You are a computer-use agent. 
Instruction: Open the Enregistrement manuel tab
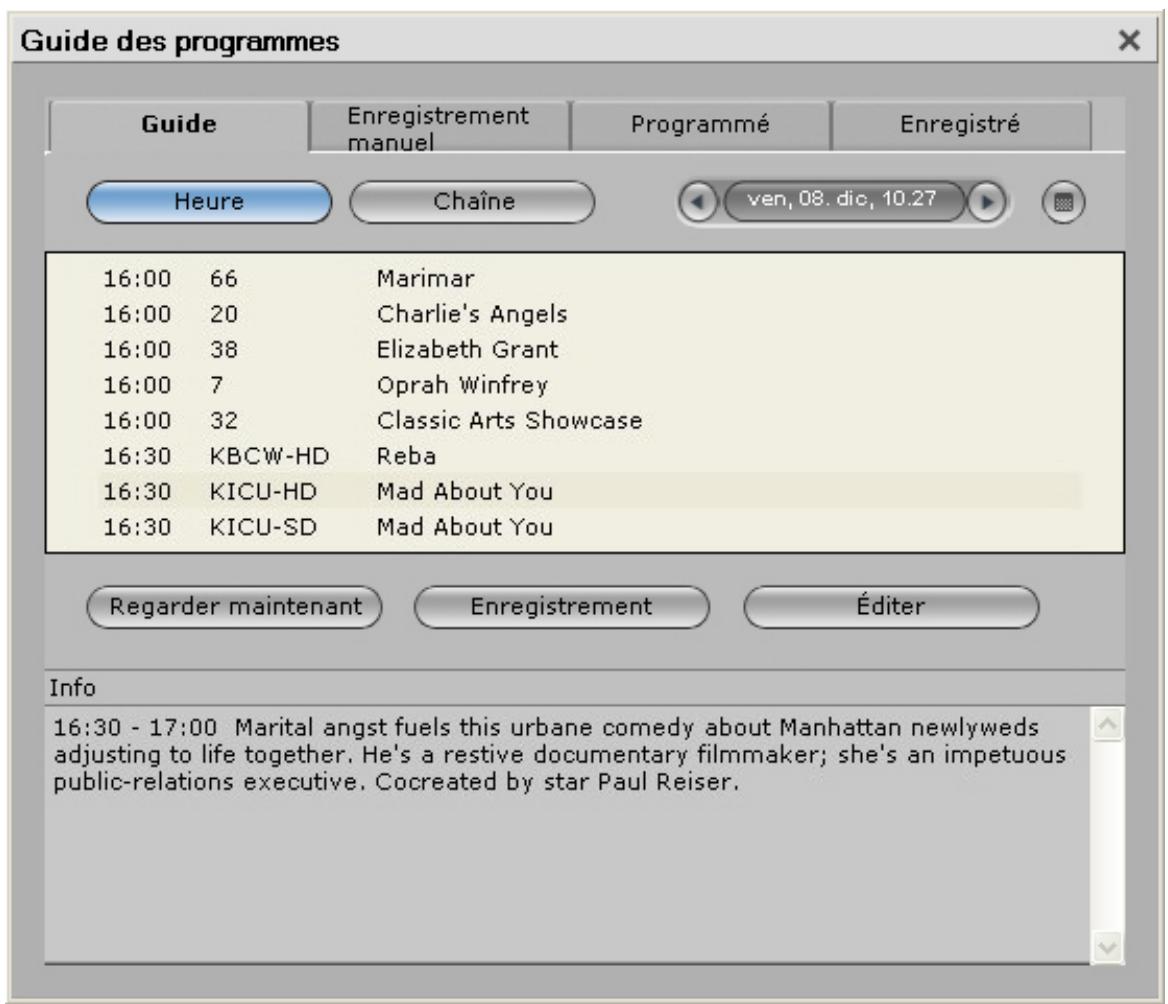[x=439, y=127]
